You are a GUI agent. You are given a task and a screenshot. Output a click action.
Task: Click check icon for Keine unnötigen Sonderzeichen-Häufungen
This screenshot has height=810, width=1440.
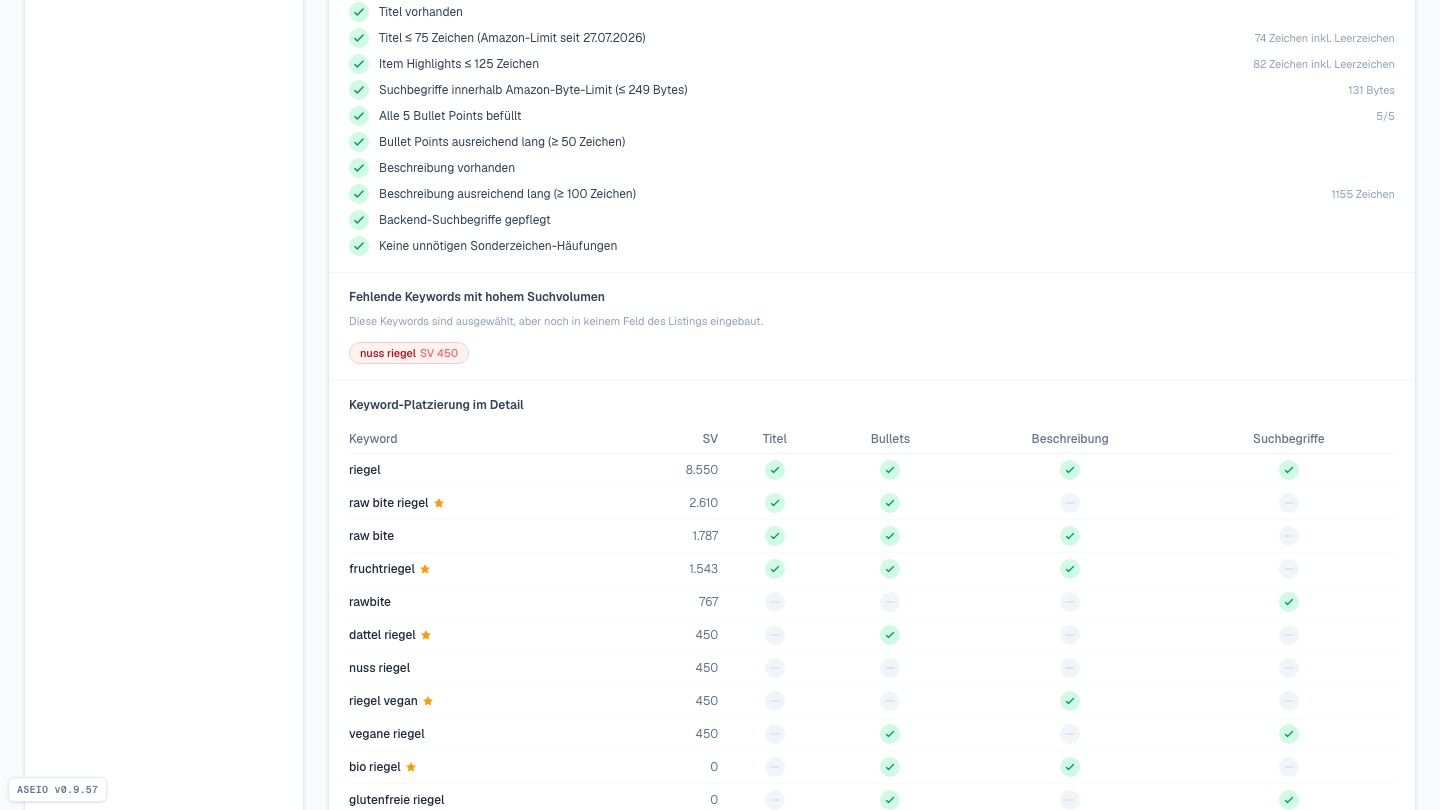[x=359, y=246]
